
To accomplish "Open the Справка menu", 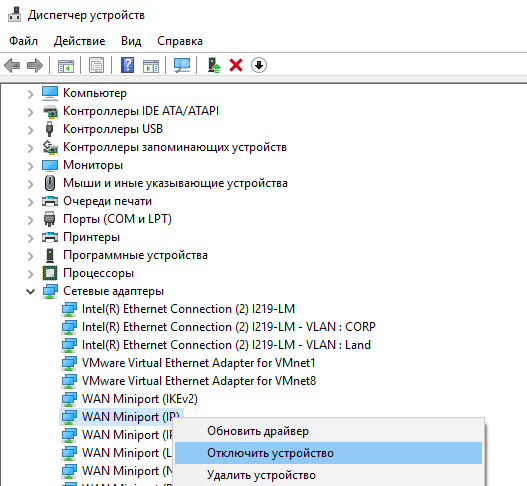I will pyautogui.click(x=180, y=41).
